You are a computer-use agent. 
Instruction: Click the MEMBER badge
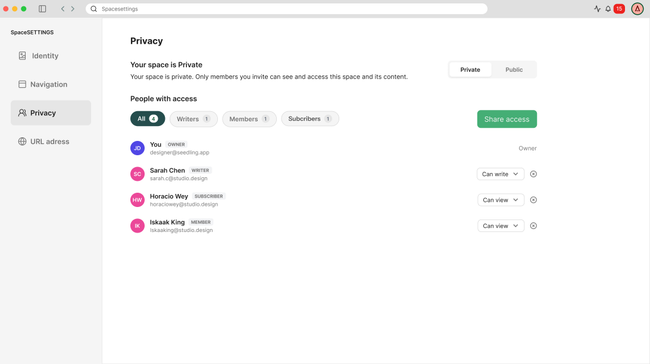click(201, 222)
